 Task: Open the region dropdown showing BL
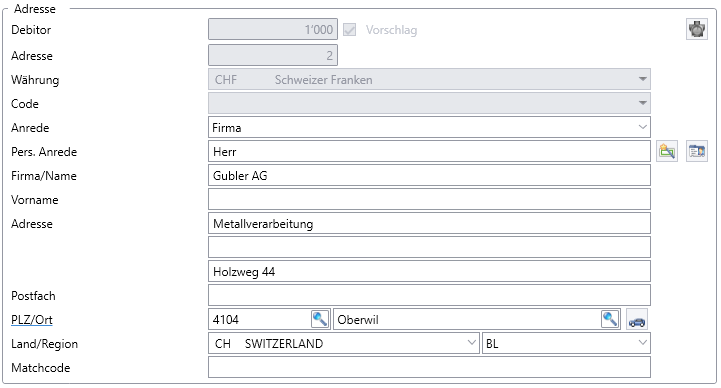click(643, 343)
